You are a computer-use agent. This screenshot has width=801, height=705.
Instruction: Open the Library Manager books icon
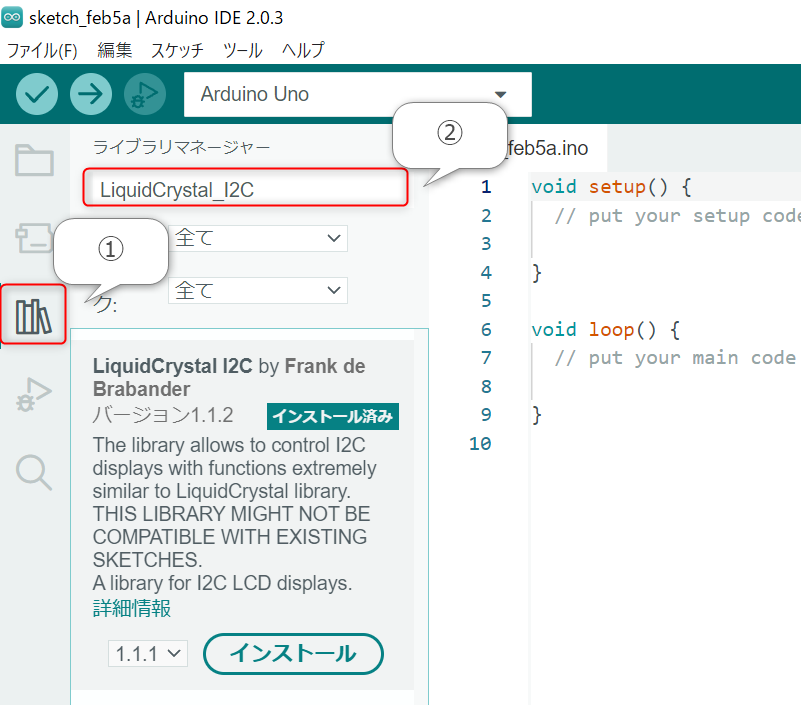pos(34,316)
